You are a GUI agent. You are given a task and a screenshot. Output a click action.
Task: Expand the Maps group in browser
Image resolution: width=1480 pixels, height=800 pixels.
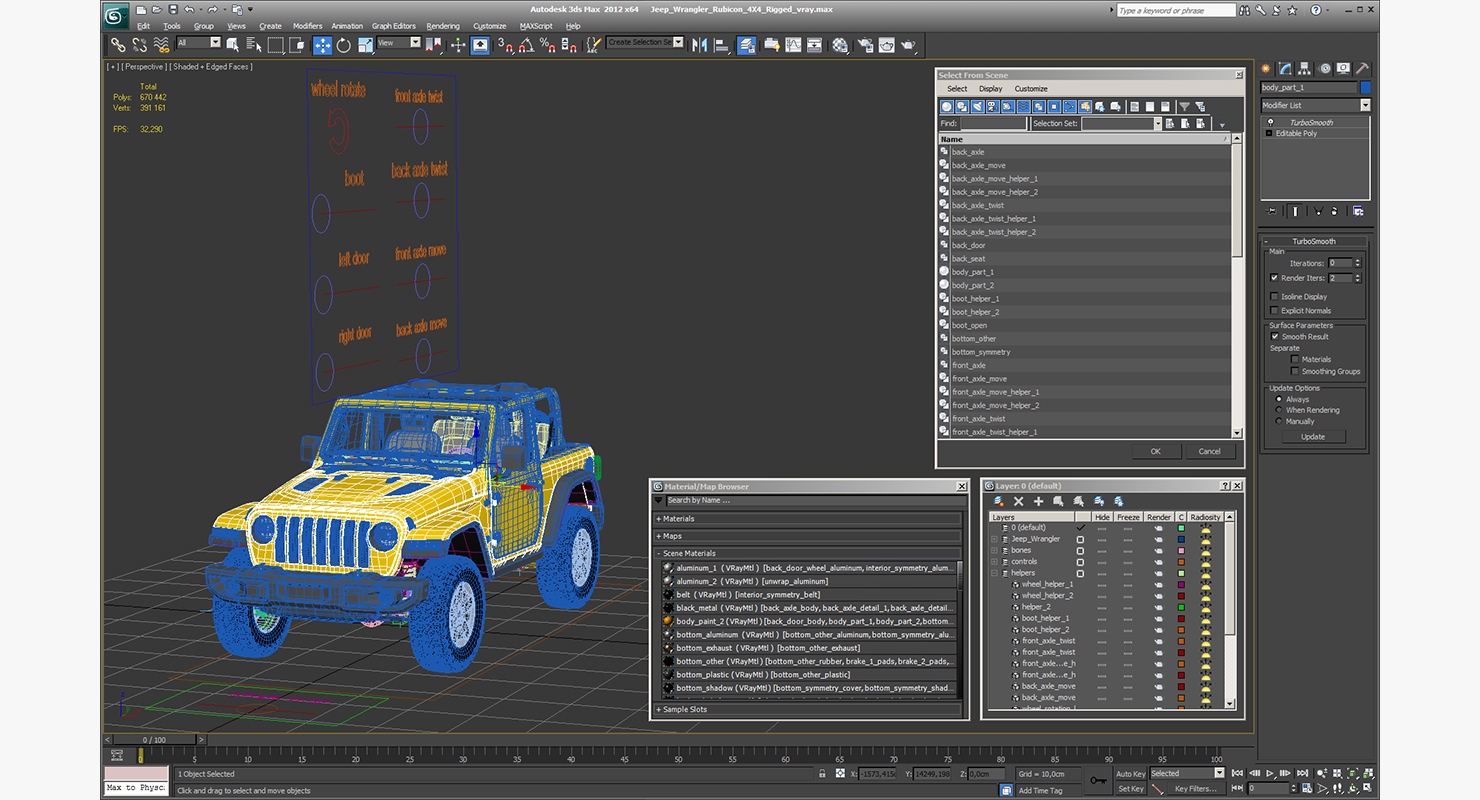659,536
